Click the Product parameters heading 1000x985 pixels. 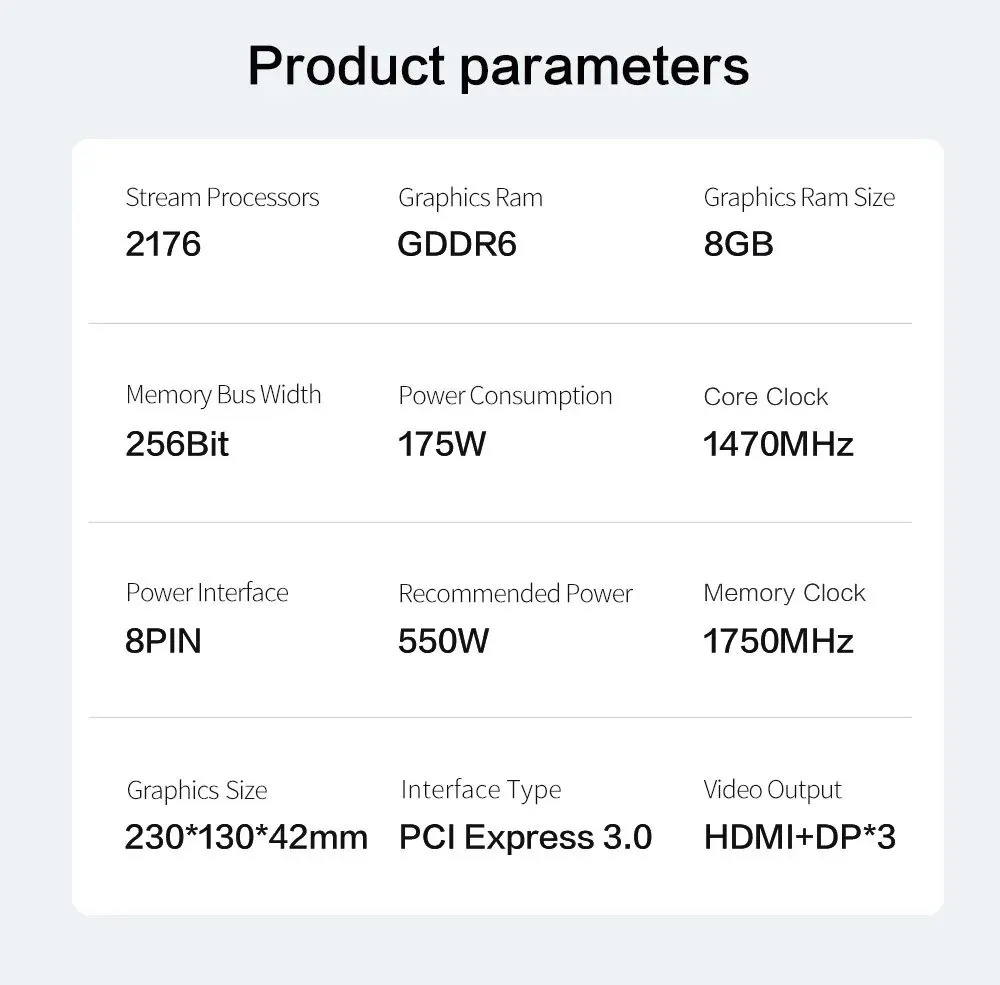(498, 68)
